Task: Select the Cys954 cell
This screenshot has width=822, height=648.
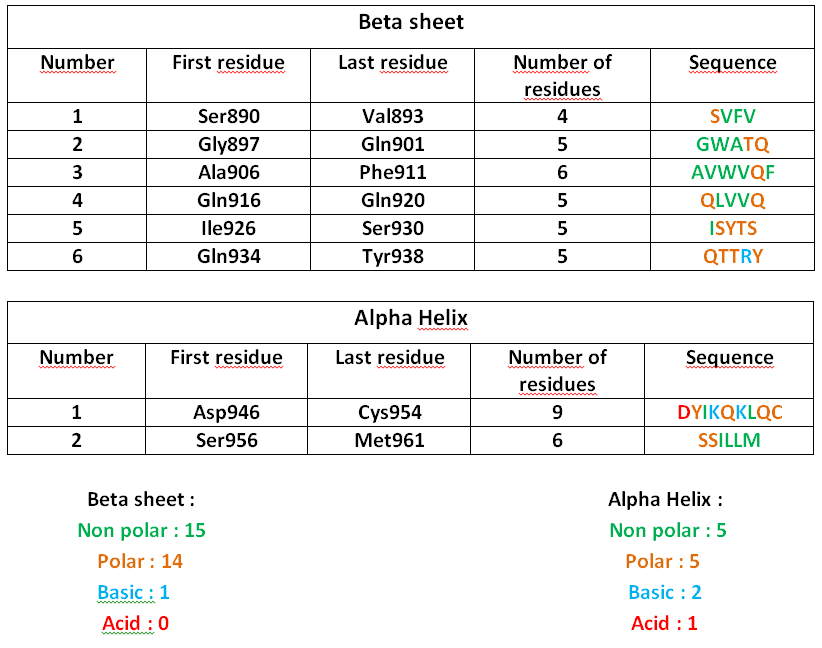Action: (390, 412)
